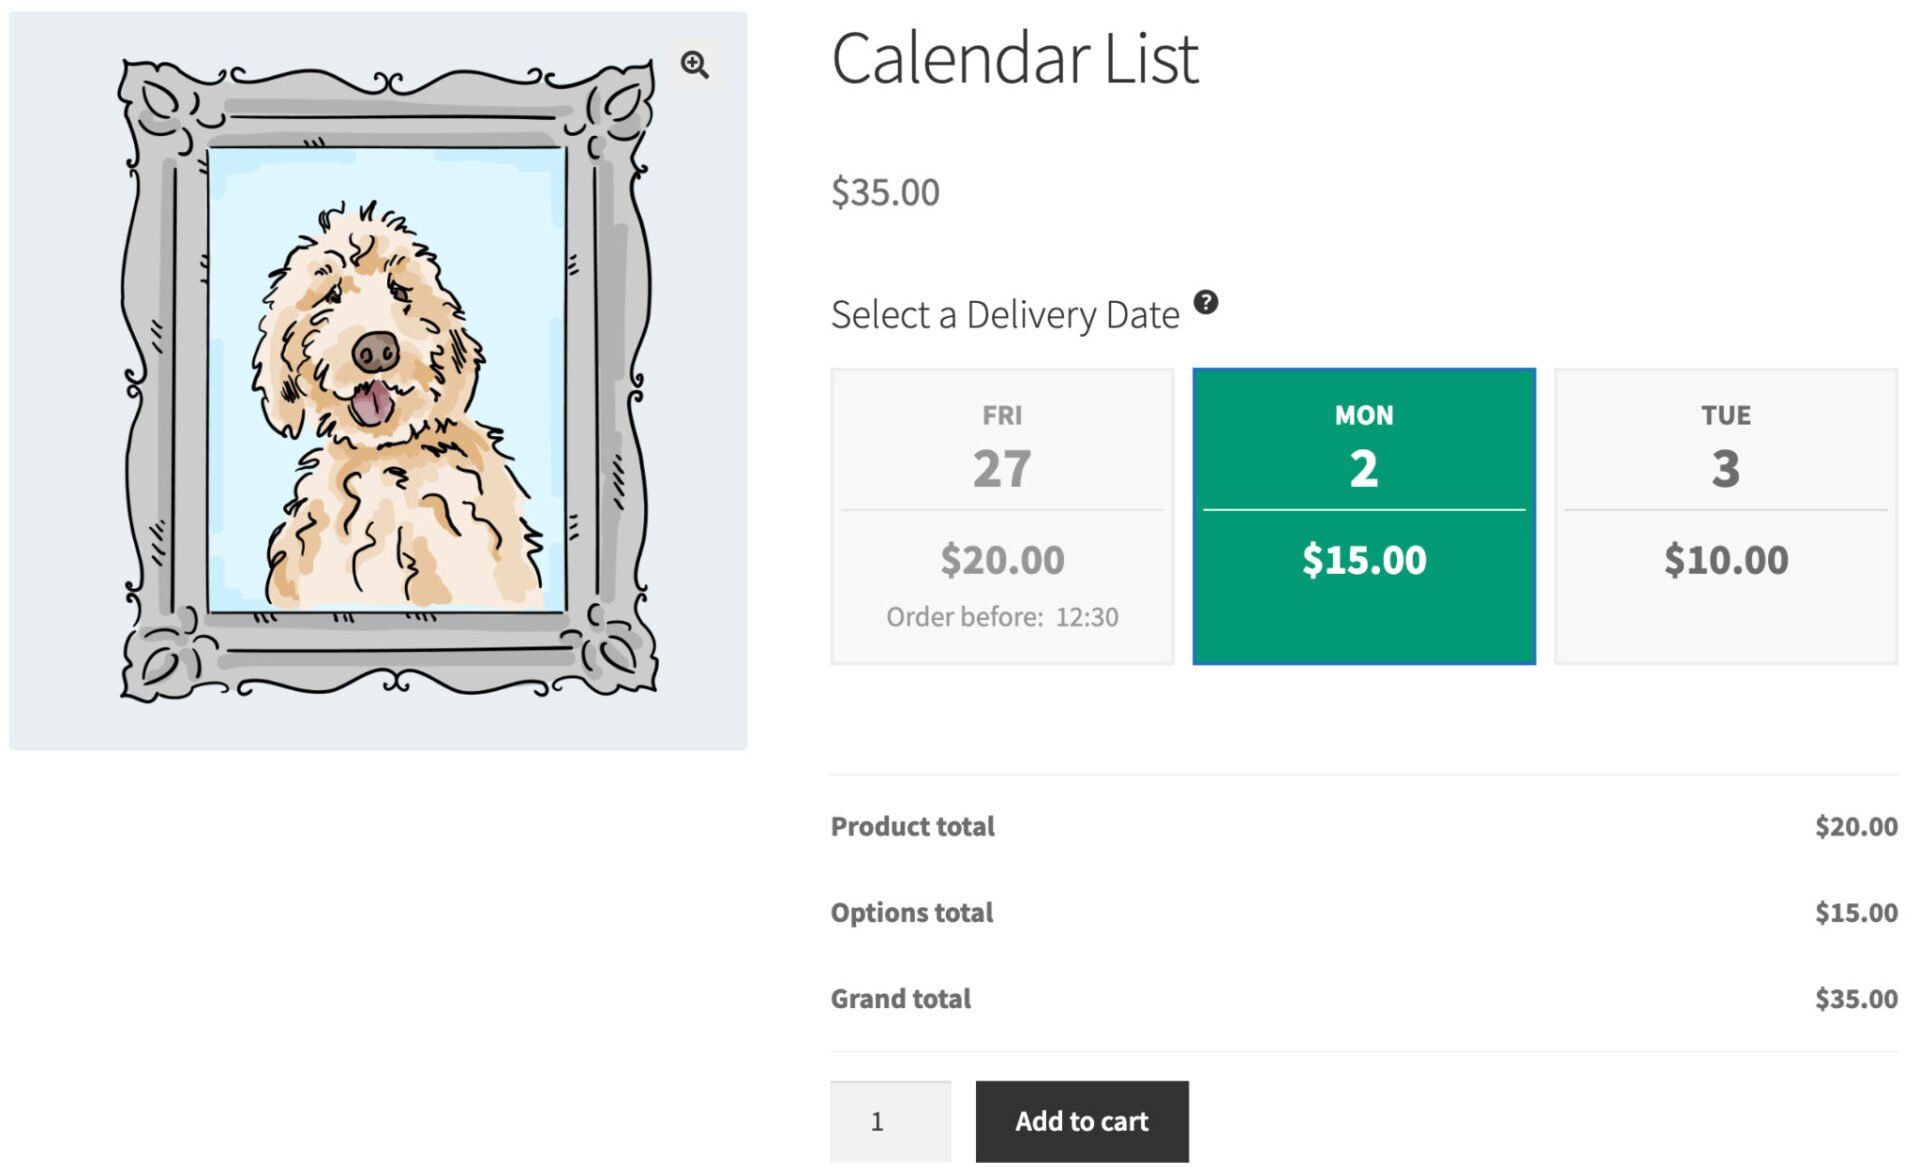Click the $15.00 price on Monday tile

click(1363, 560)
